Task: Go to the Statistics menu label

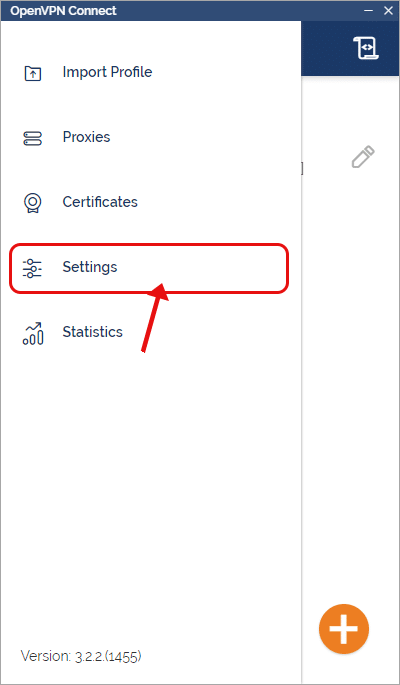Action: tap(92, 332)
